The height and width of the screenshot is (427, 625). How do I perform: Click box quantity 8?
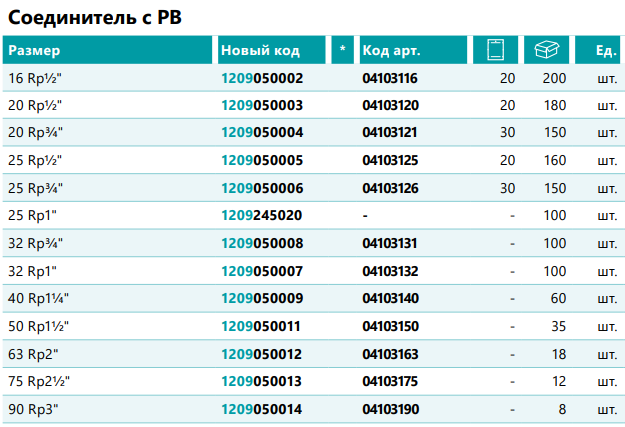562,409
